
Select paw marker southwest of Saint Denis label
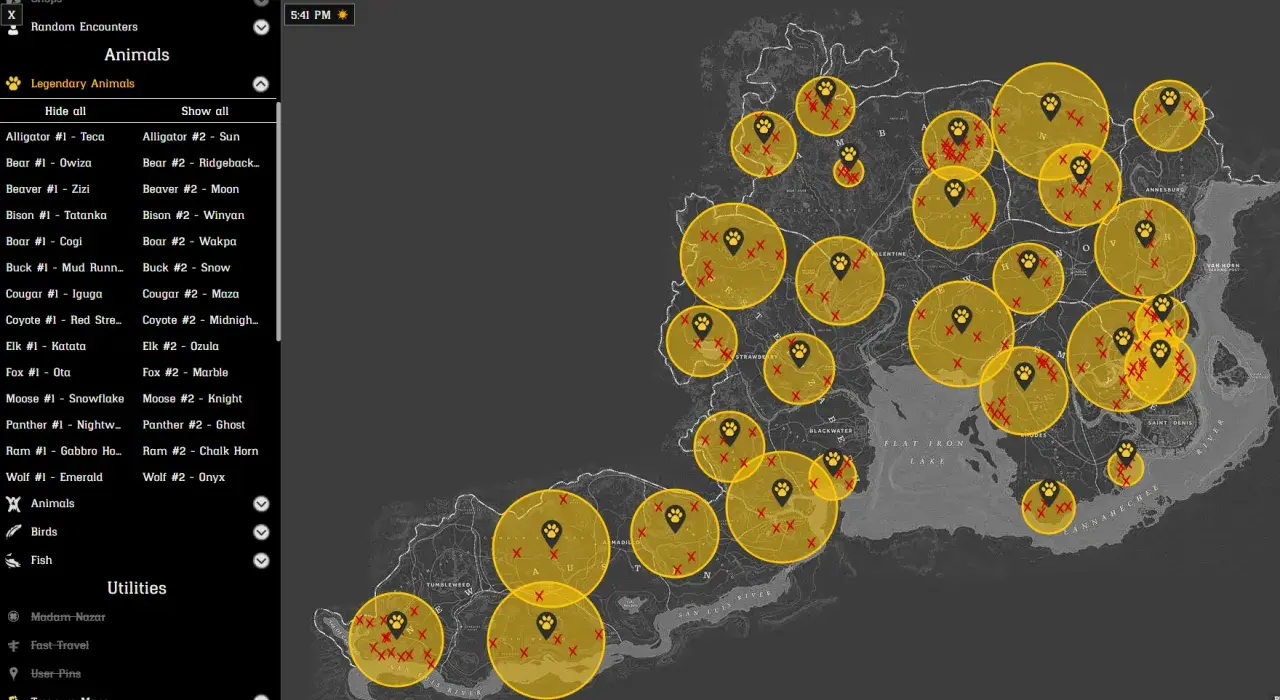(1126, 453)
